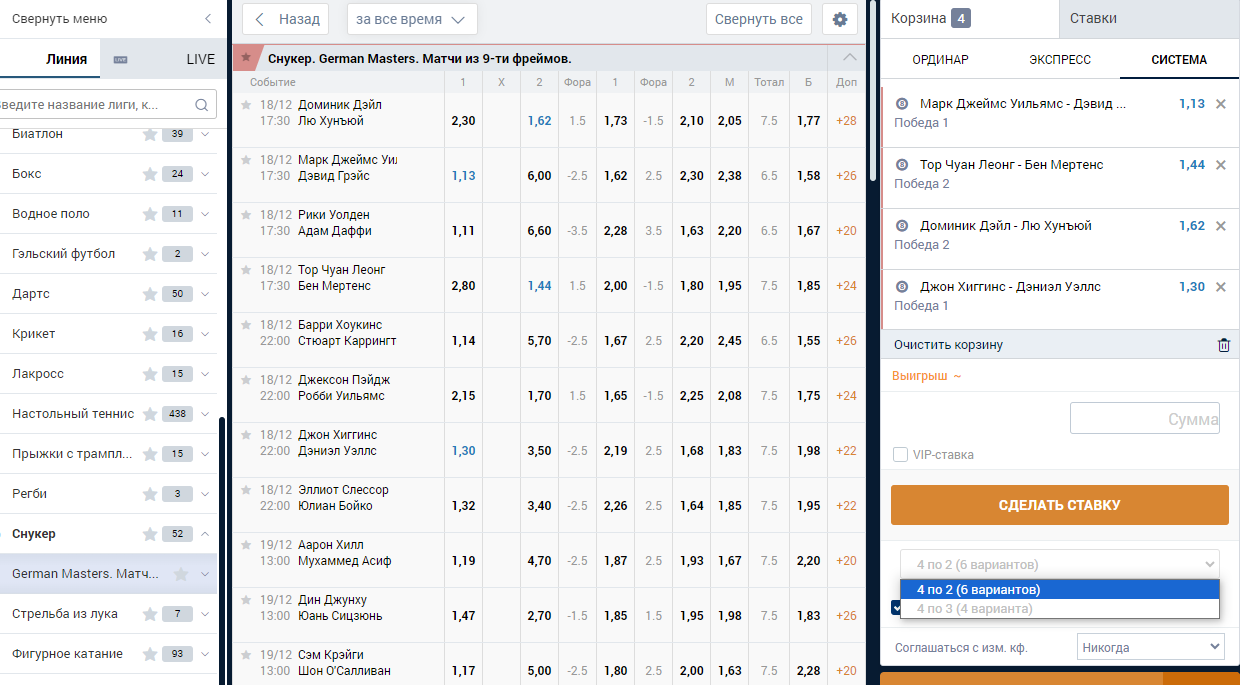Click odds 2,30 for Доминик Дэйл win
The image size is (1240, 685).
click(463, 121)
